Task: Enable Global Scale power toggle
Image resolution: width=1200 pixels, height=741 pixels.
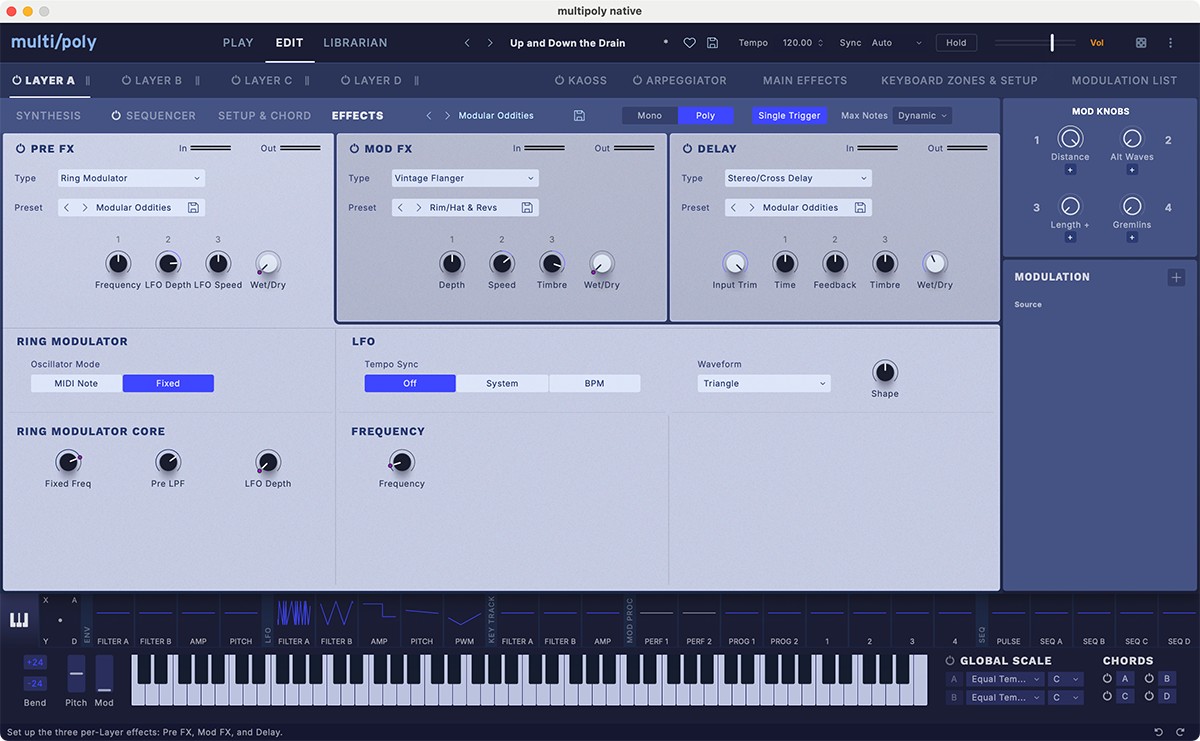Action: tap(950, 661)
